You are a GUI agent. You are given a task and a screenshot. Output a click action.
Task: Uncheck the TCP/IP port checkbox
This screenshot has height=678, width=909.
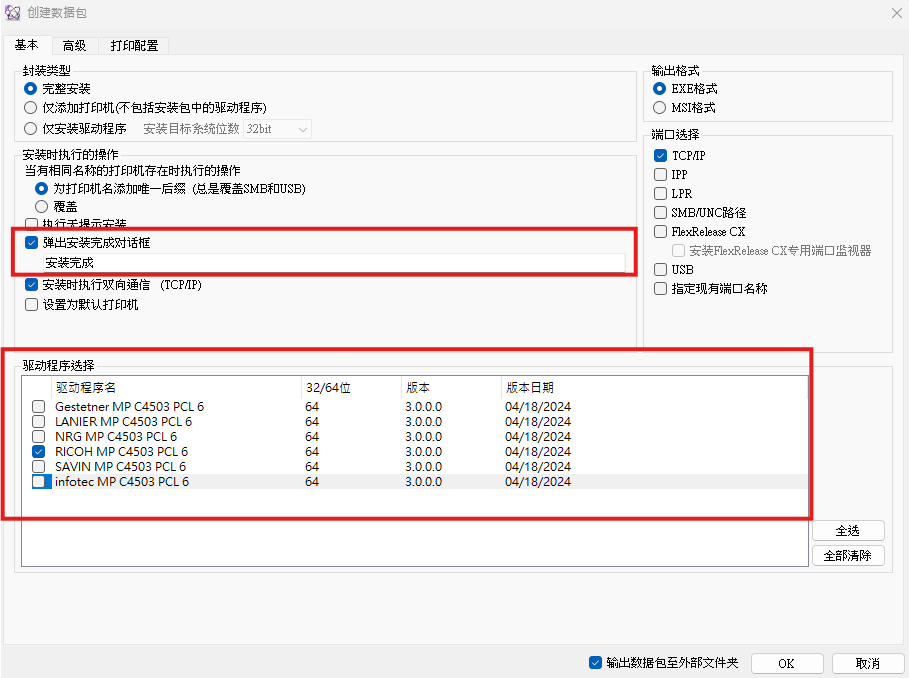coord(660,155)
